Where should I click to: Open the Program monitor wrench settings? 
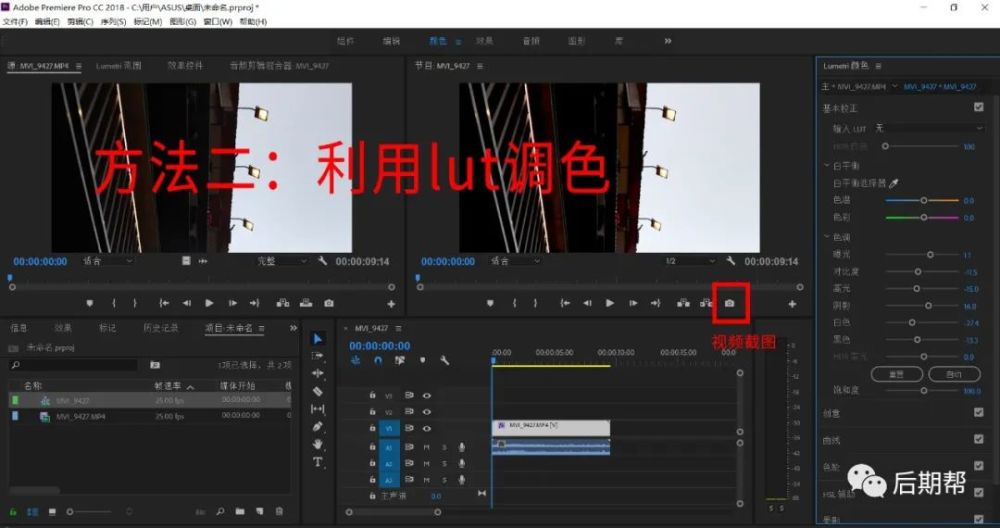(x=730, y=261)
